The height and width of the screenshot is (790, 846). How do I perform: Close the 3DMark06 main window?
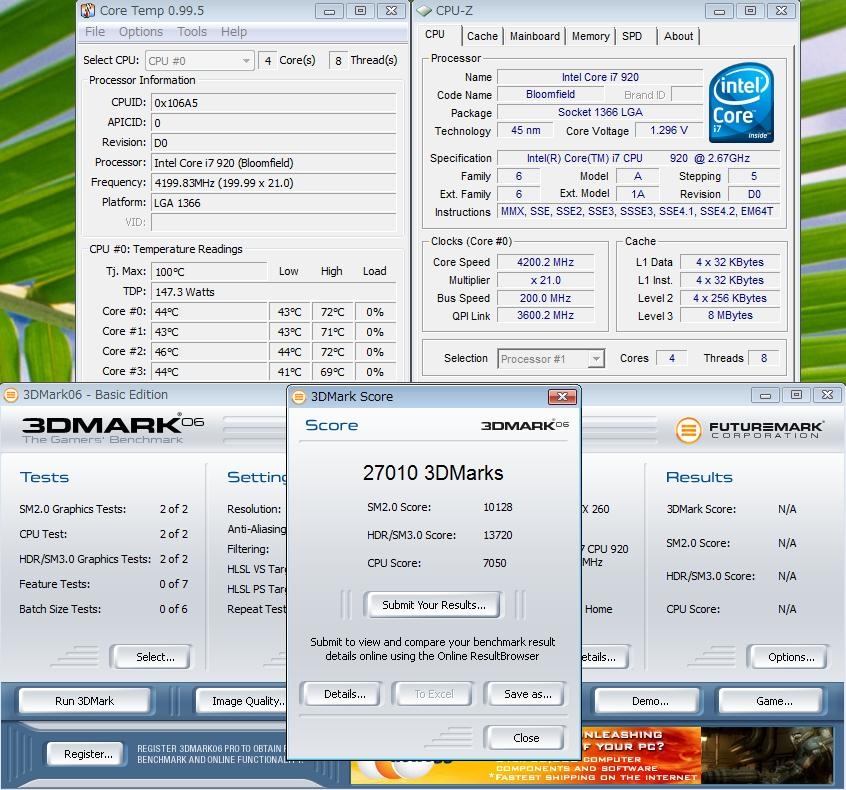coord(827,395)
